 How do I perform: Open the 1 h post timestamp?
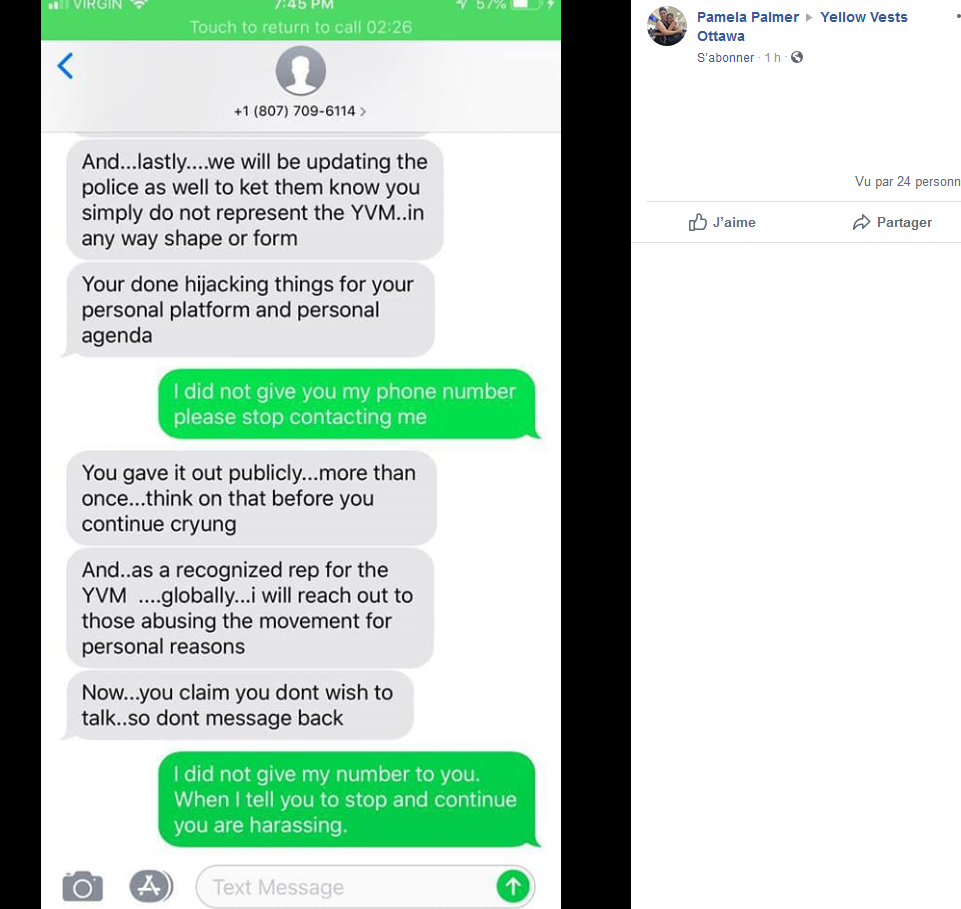(772, 58)
